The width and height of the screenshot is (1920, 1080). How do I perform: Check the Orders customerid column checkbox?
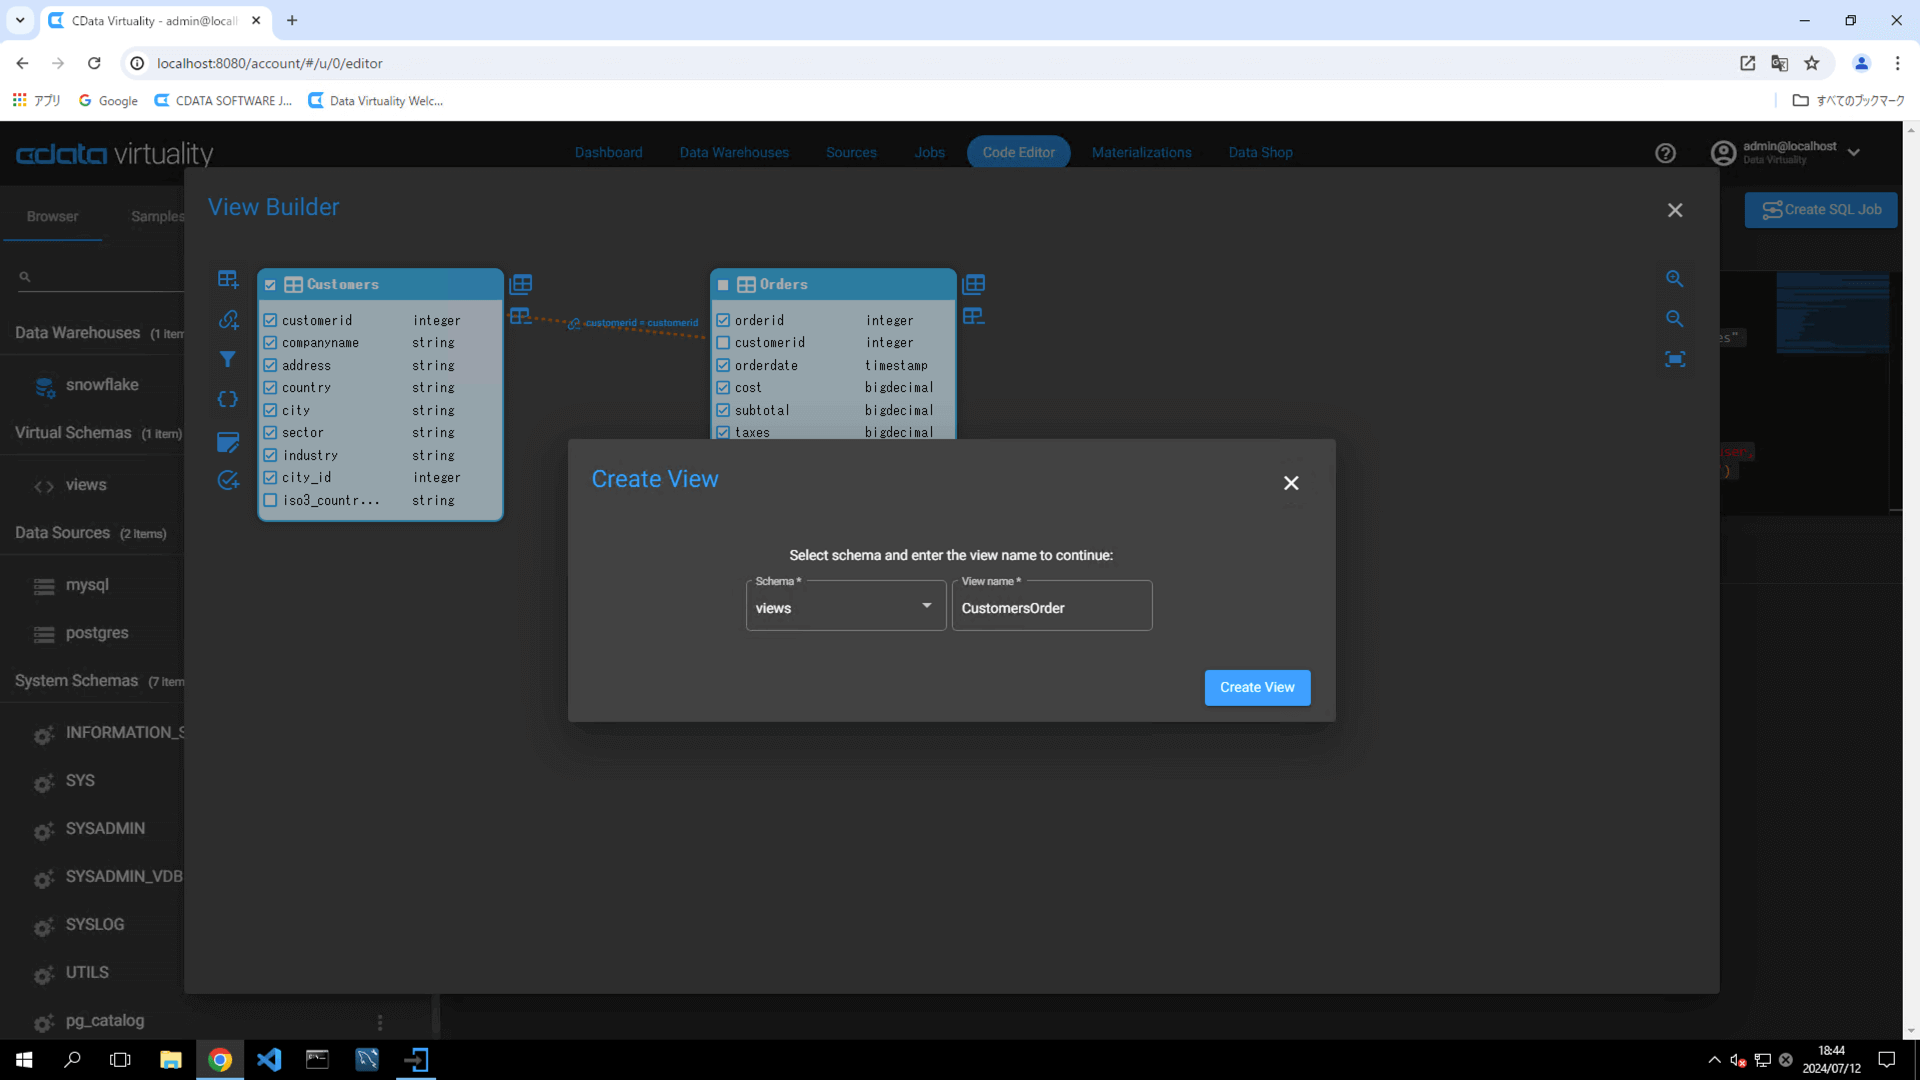(723, 343)
